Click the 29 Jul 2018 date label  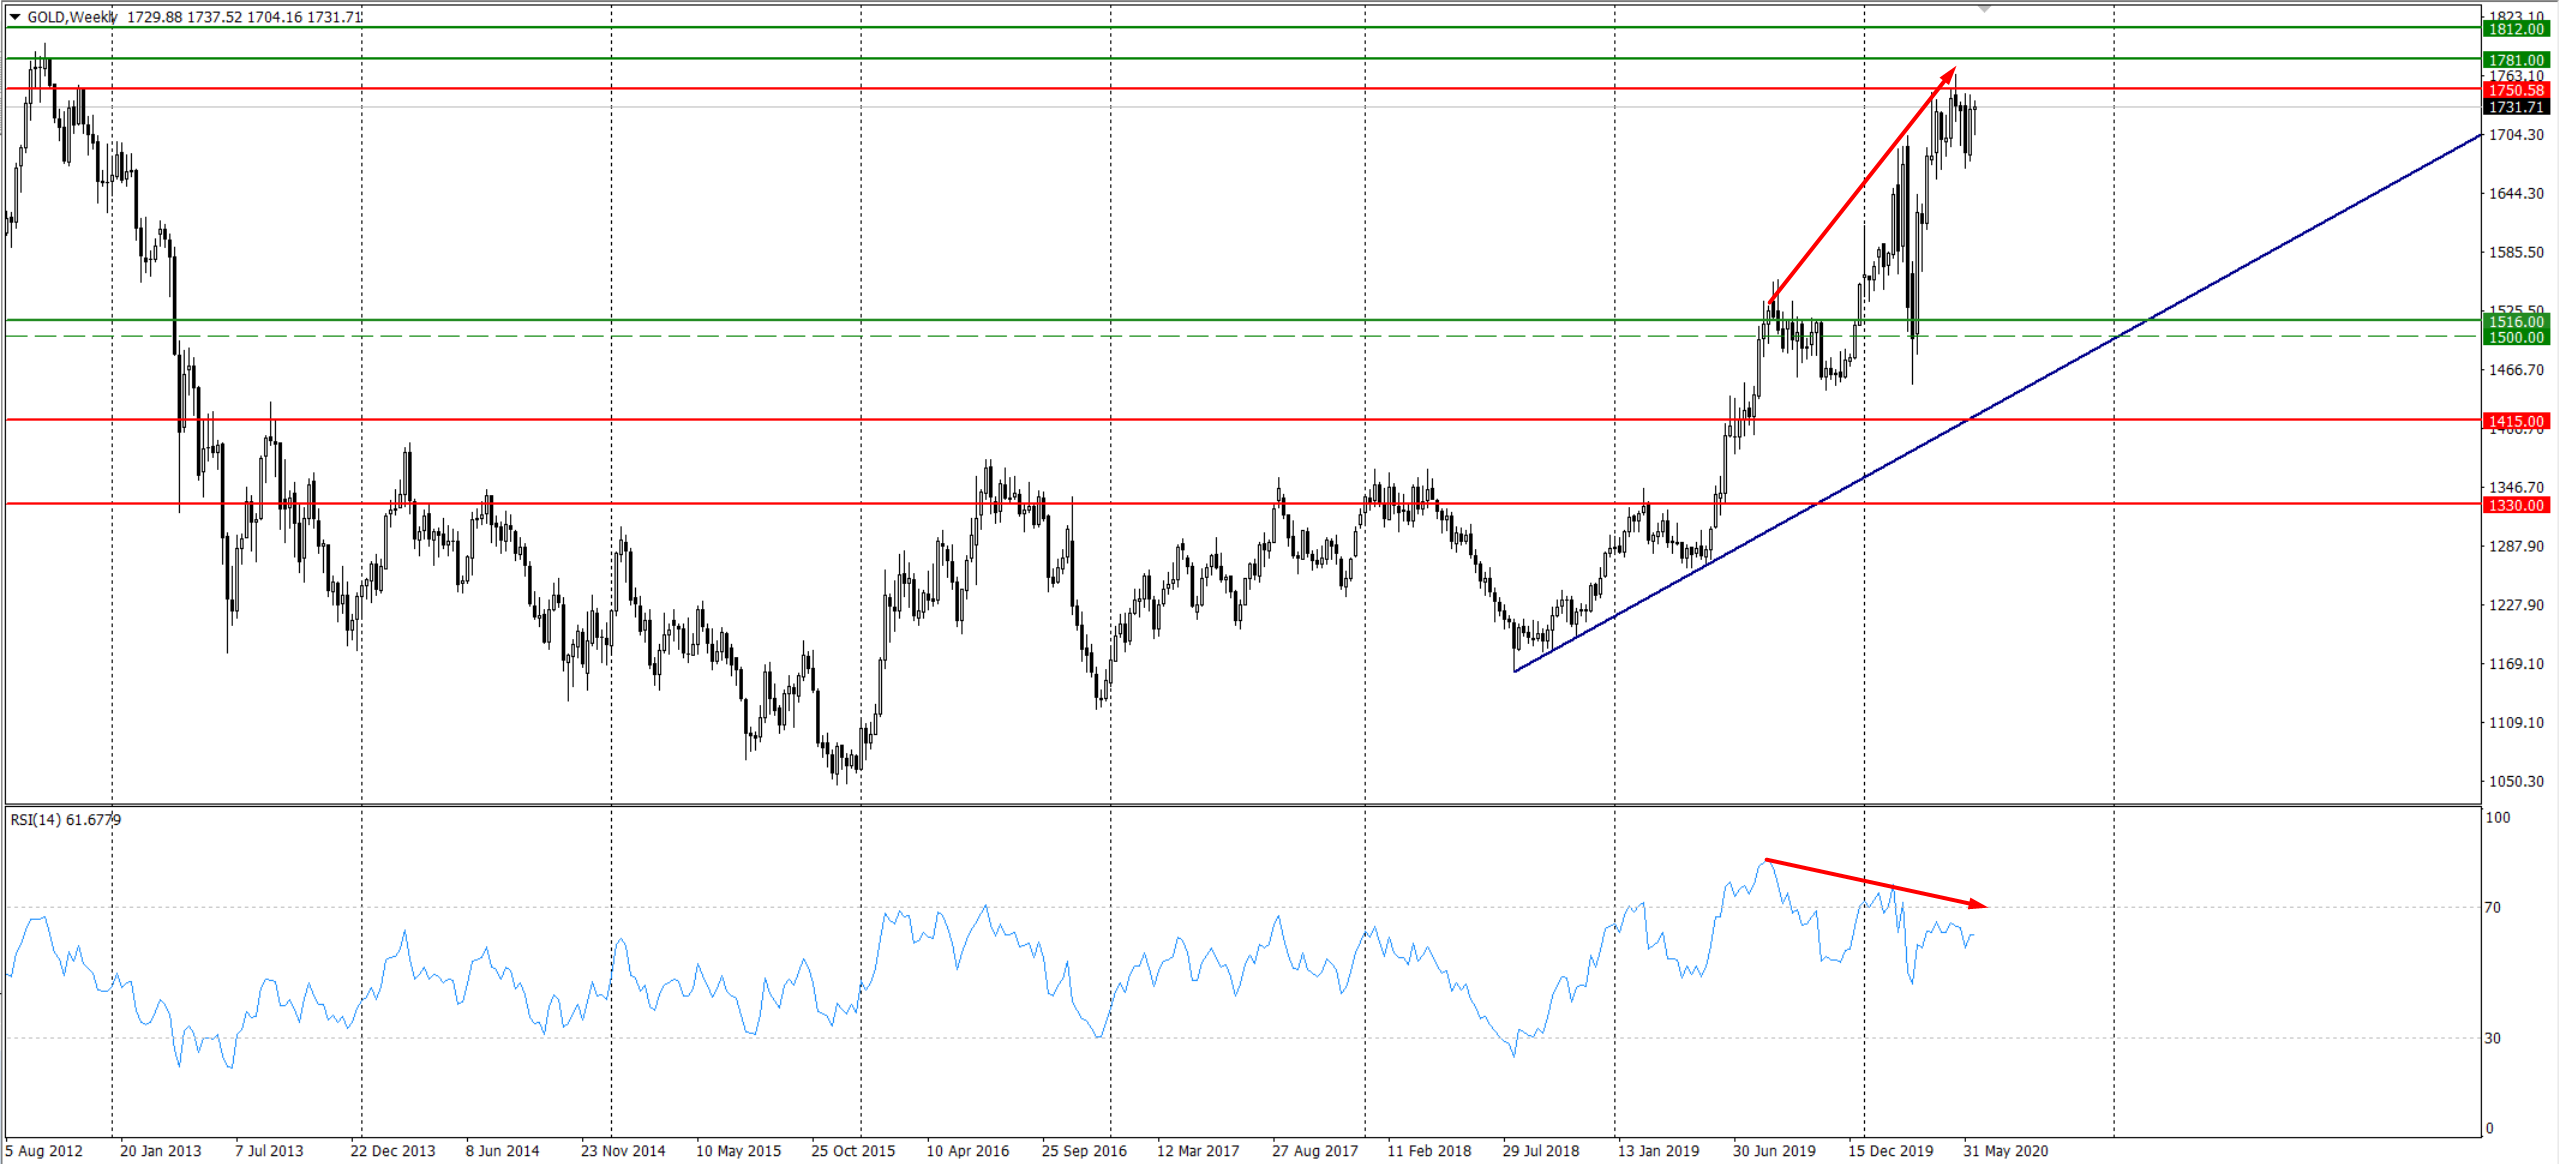[x=1540, y=1151]
